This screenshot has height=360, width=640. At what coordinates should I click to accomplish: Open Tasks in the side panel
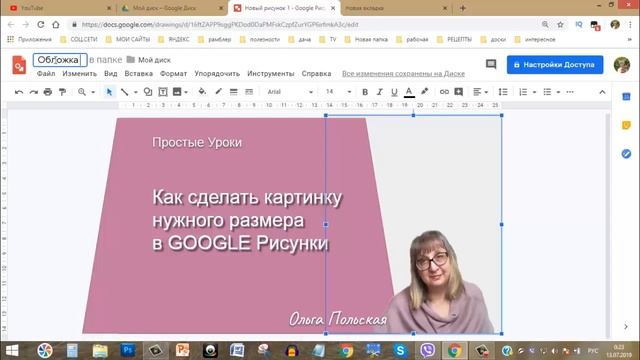[626, 154]
